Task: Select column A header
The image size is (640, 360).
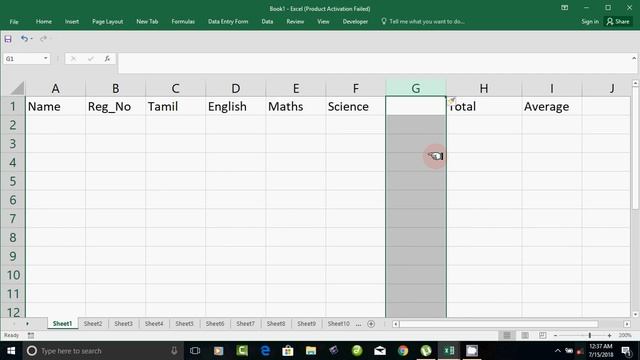Action: coord(56,88)
